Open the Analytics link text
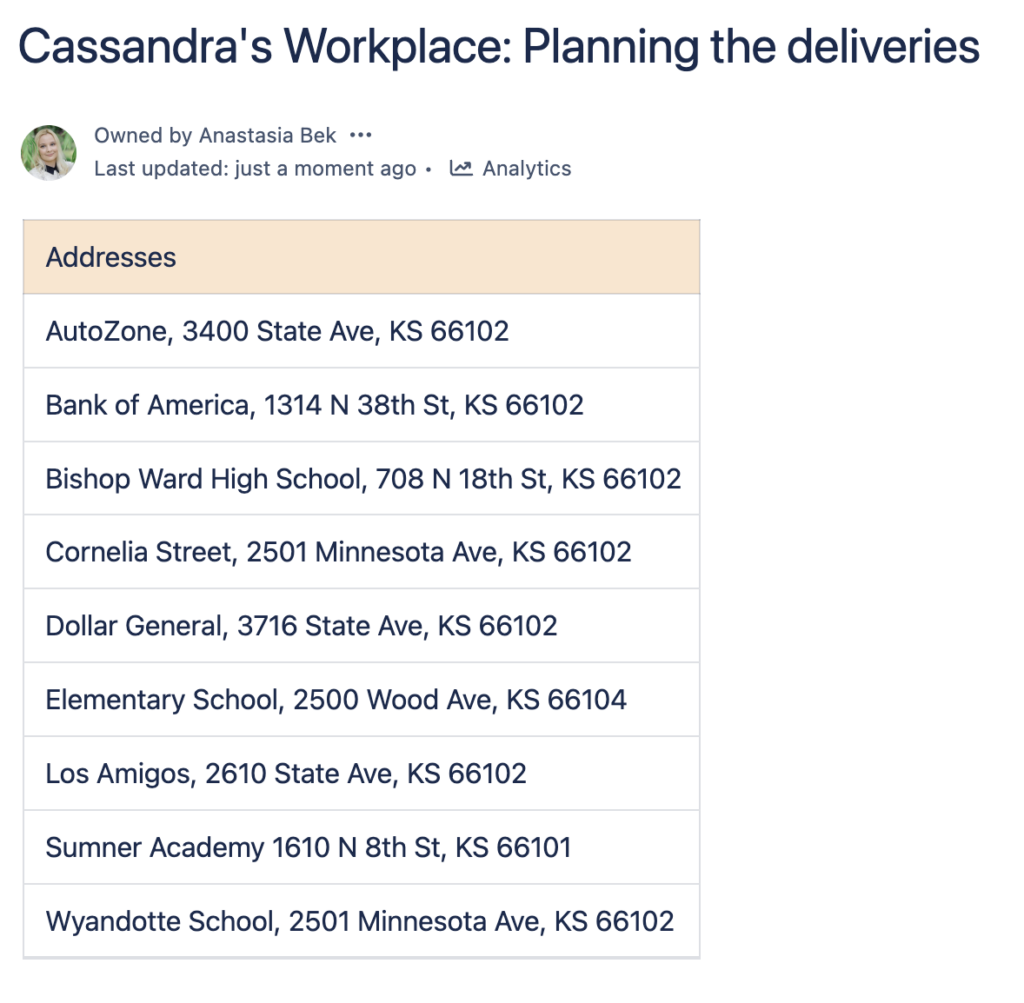 526,168
